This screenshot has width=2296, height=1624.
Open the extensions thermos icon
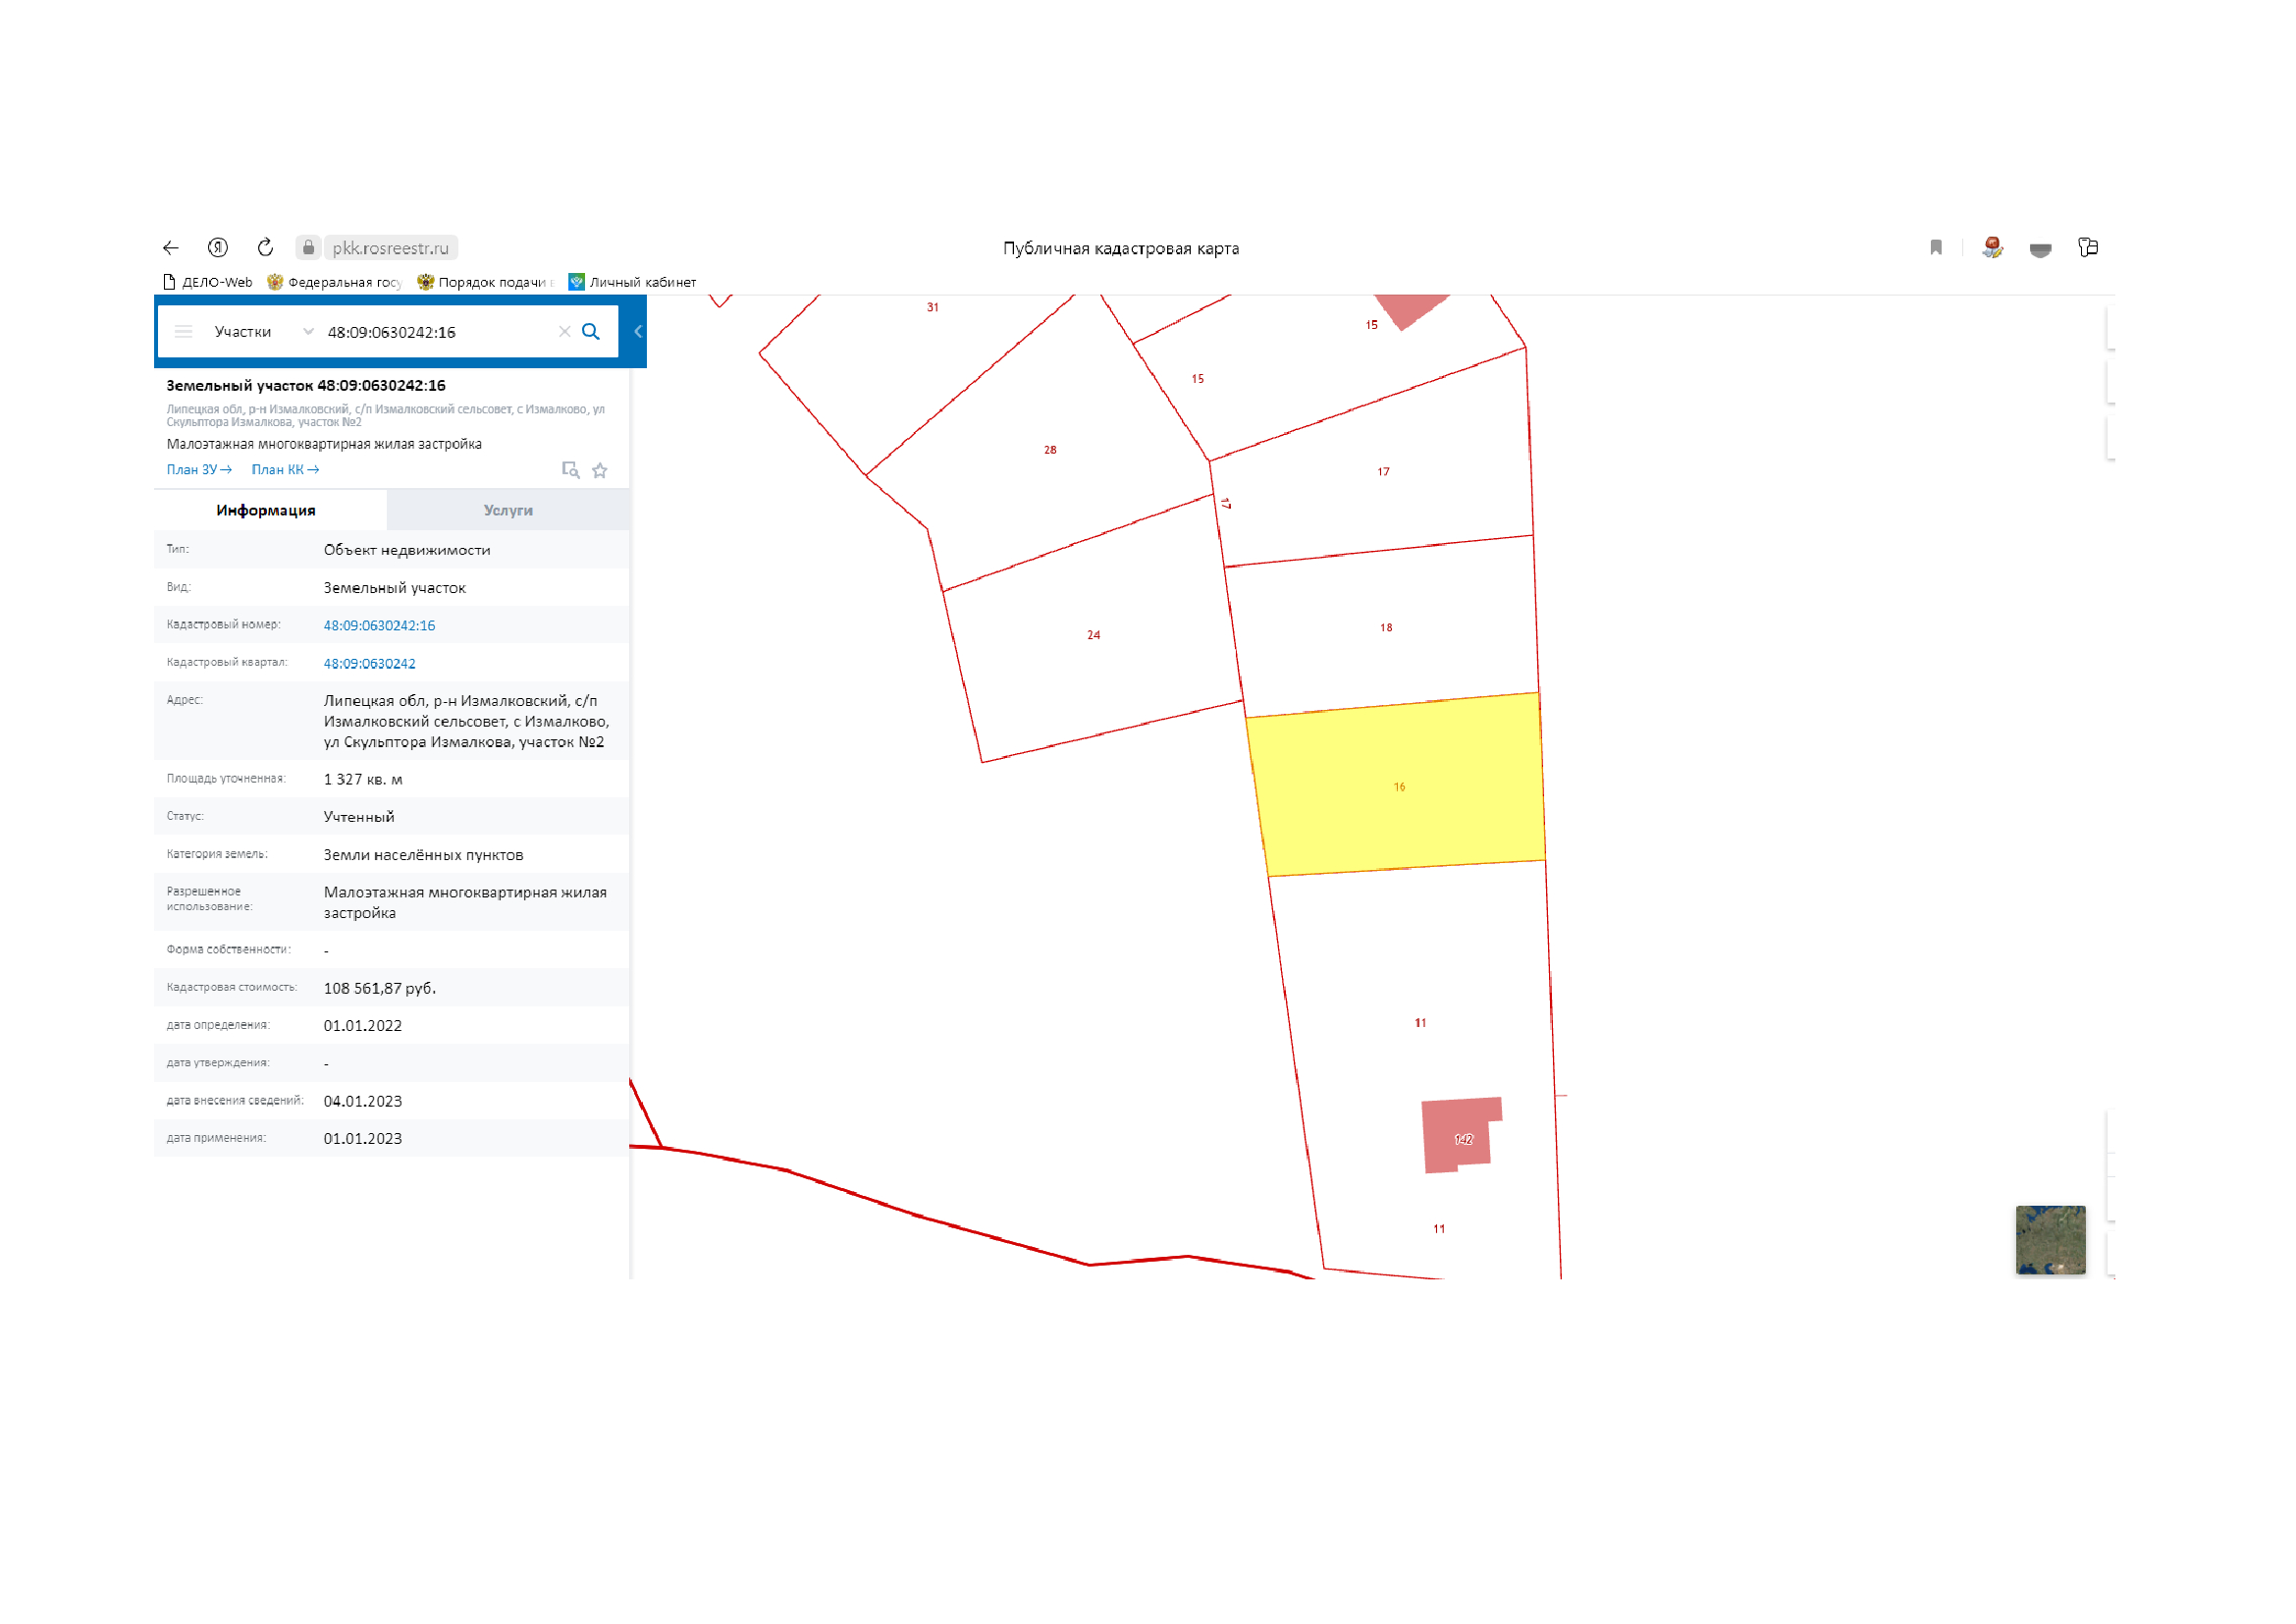[x=2088, y=247]
